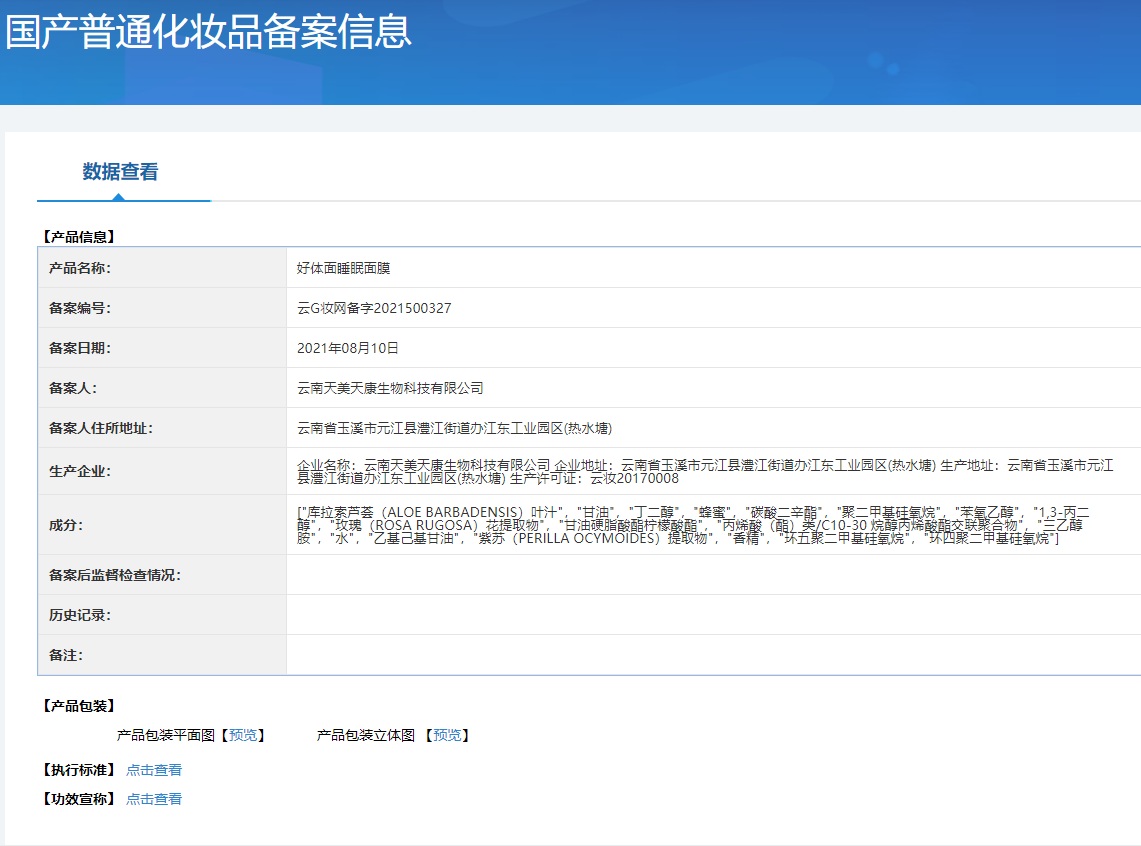Click the 生产企业 details text
This screenshot has width=1141, height=846.
[700, 471]
